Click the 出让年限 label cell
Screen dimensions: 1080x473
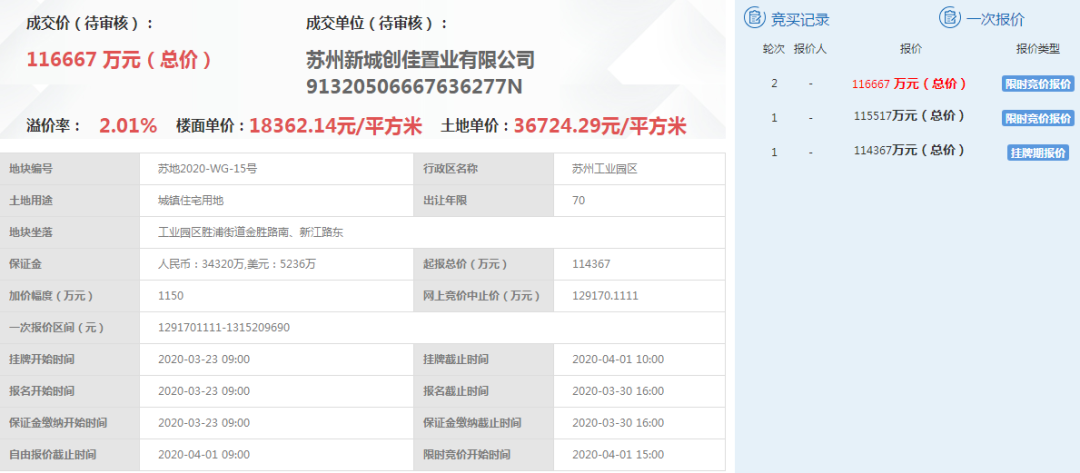pos(484,200)
